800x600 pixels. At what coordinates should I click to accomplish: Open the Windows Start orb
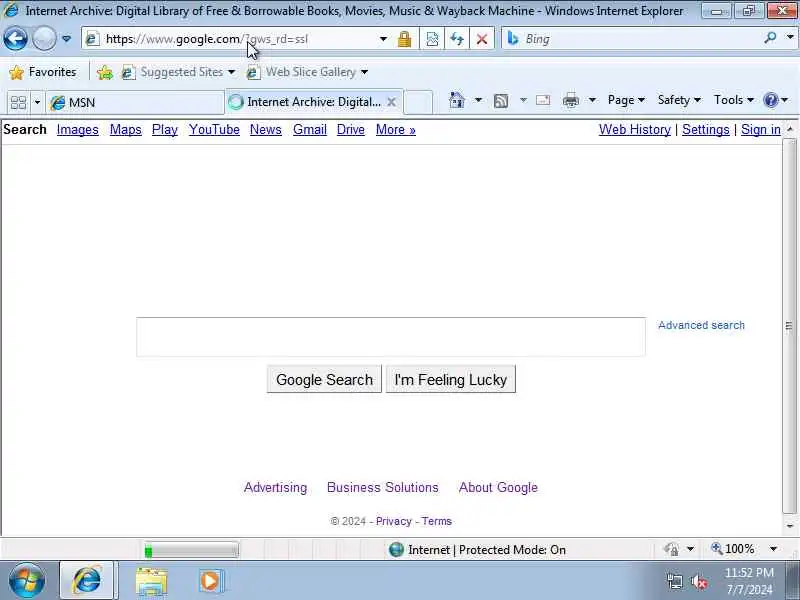[27, 581]
